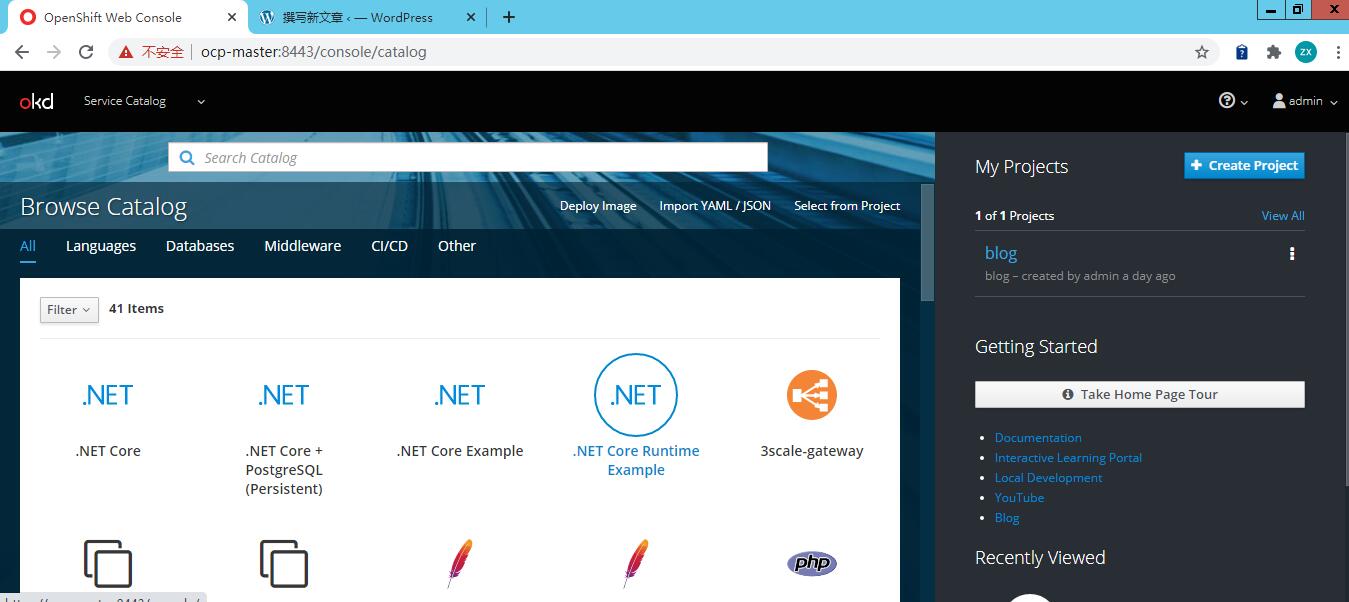Screen dimensions: 1349x602
Task: Select the .NET Core catalog icon
Action: (108, 395)
